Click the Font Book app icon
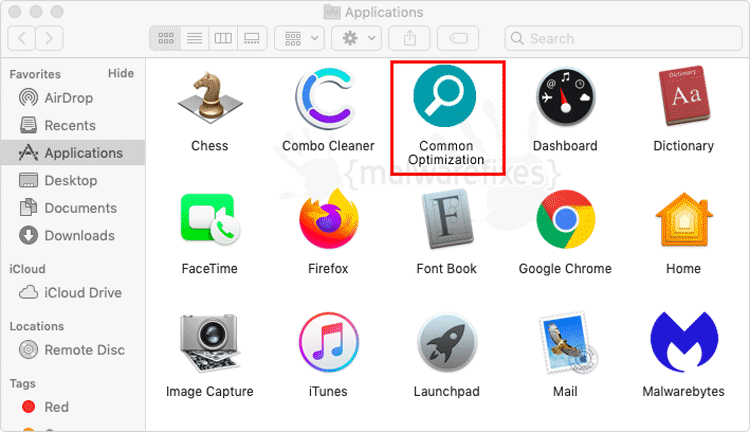Image resolution: width=750 pixels, height=432 pixels. pyautogui.click(x=447, y=219)
